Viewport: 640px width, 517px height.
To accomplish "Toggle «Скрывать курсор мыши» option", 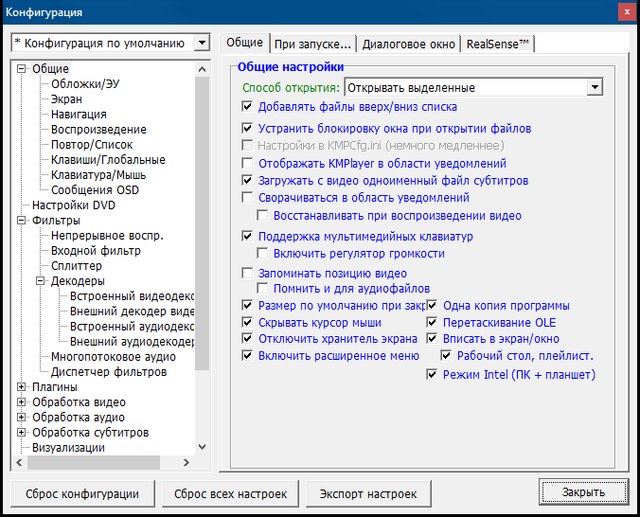I will pyautogui.click(x=248, y=323).
